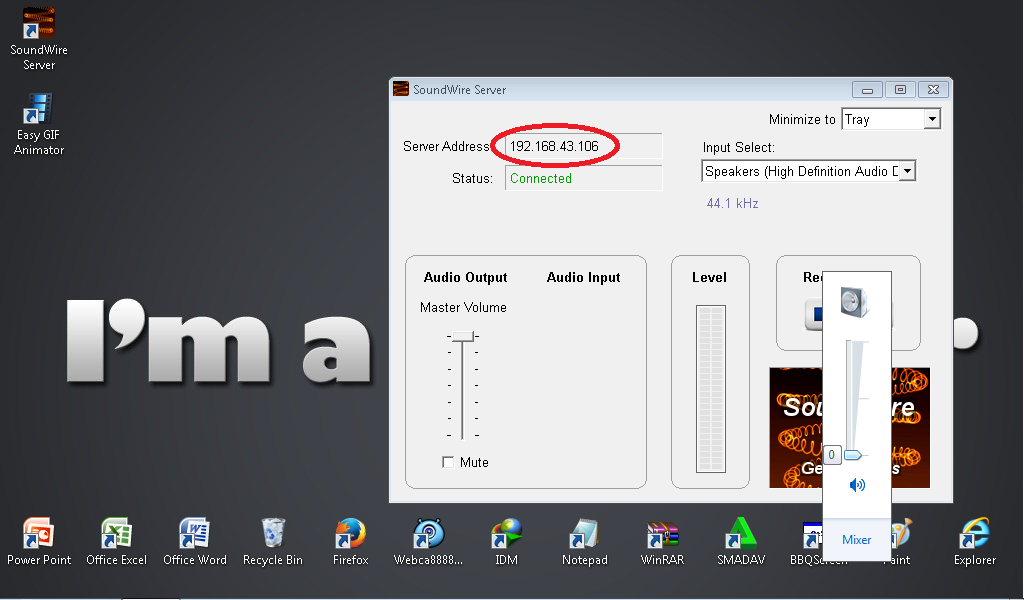Launch the Explorer shortcut
Screen dimensions: 1024x600
[x=974, y=542]
